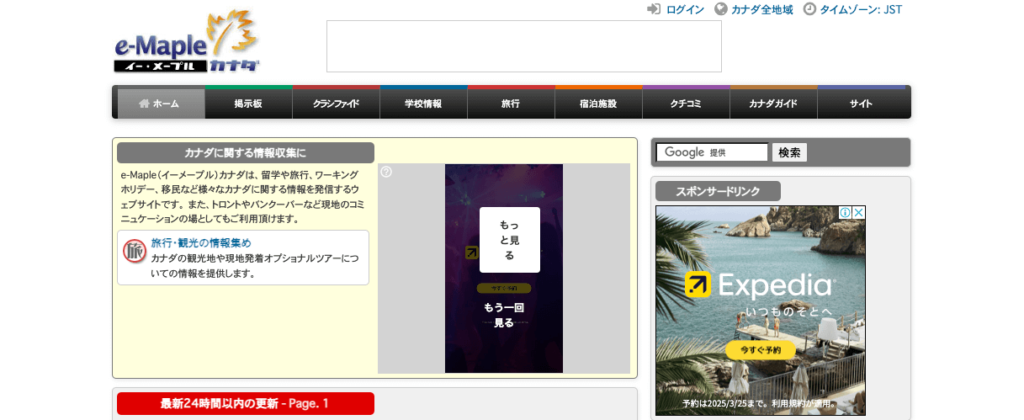
Task: Click the Google search input field
Action: tap(712, 152)
